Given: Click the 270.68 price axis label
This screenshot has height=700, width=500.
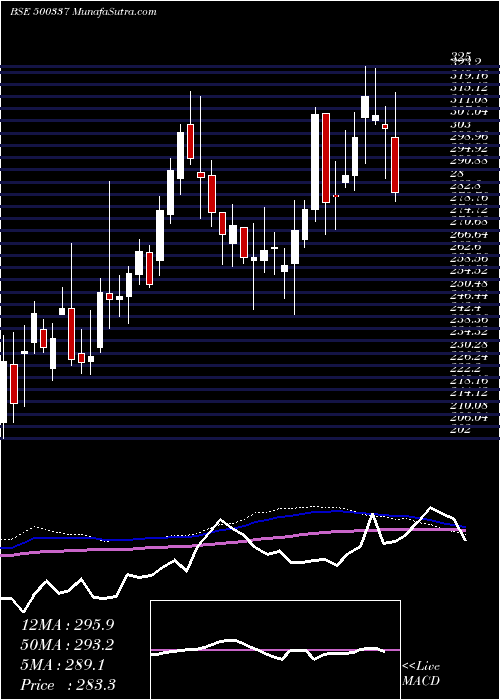Looking at the screenshot, I should [469, 221].
